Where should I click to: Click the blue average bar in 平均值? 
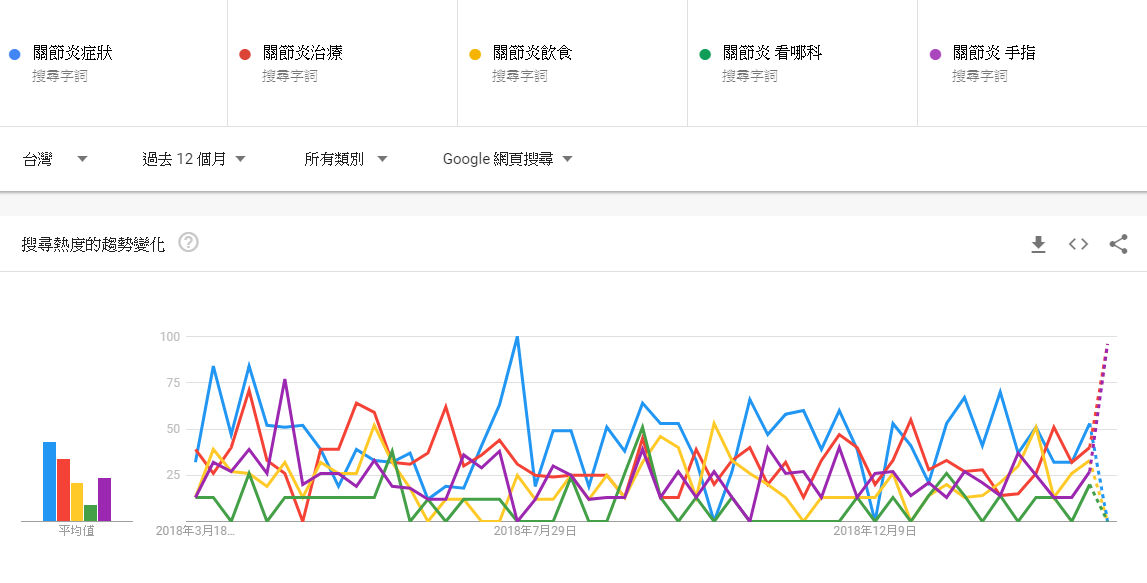click(x=50, y=481)
